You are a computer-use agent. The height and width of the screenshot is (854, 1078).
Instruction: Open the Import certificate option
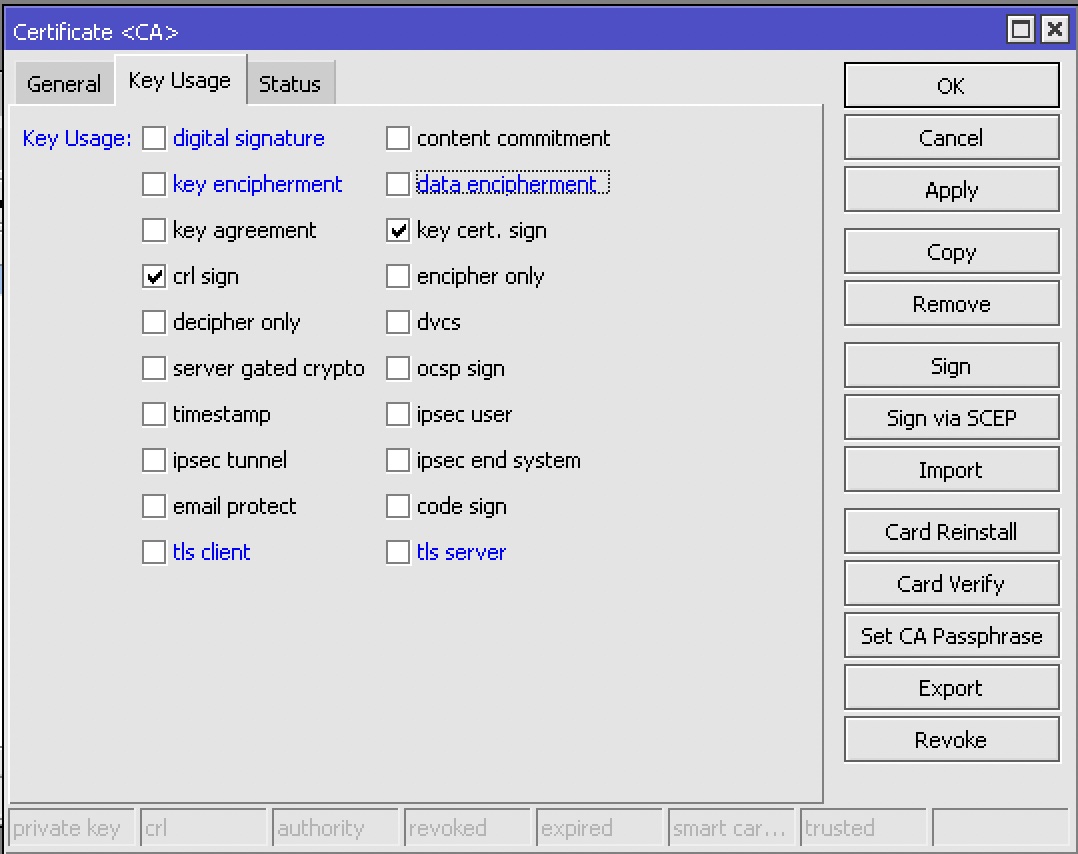click(951, 470)
